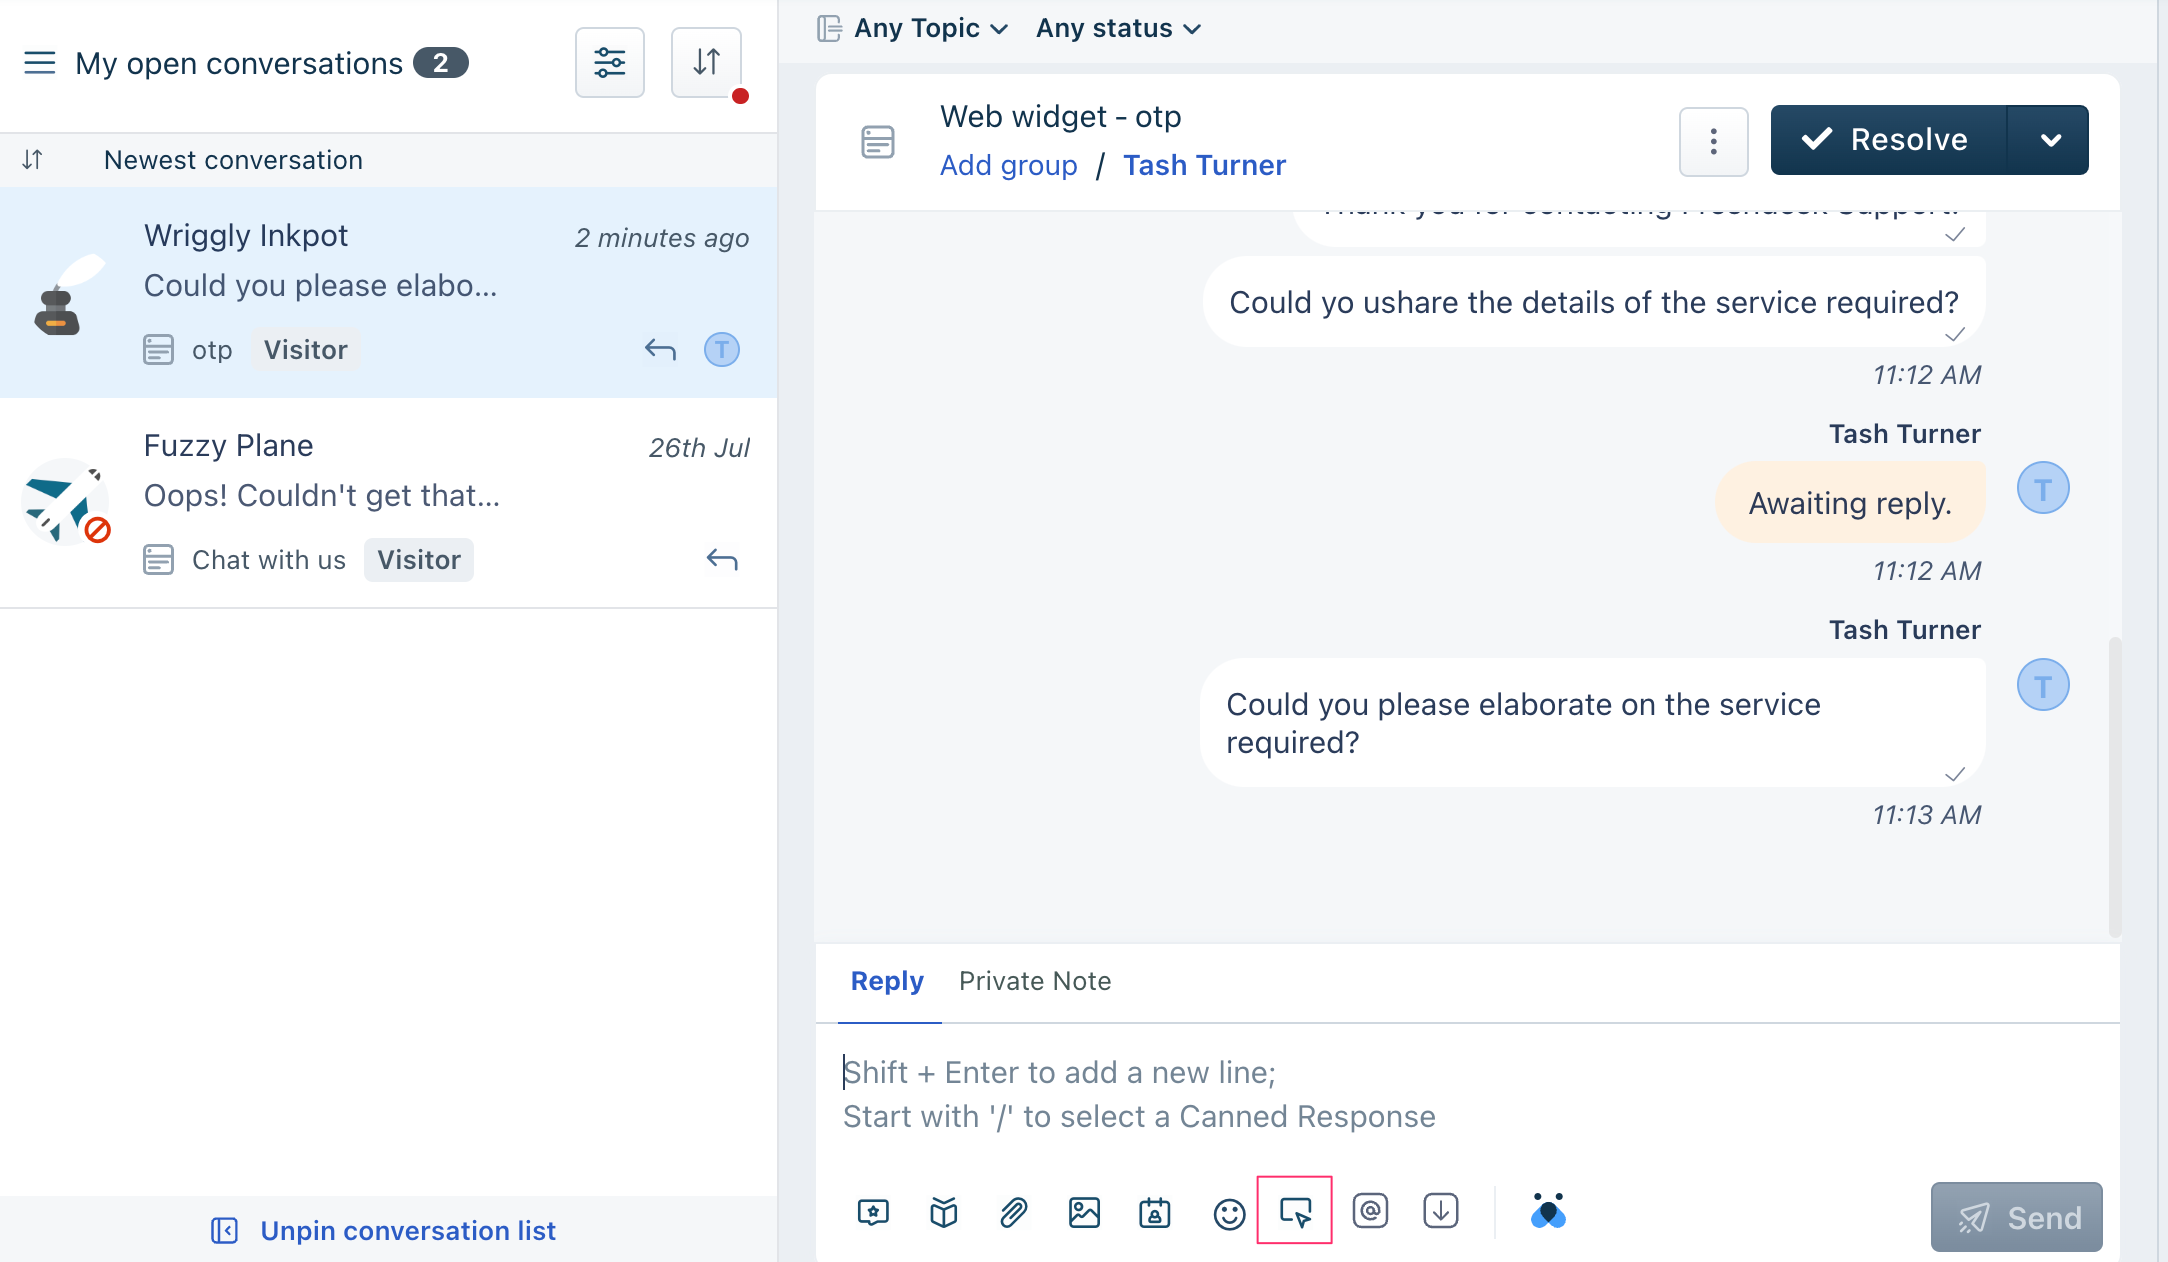Open the attachment upload icon
2168x1262 pixels.
point(1014,1211)
